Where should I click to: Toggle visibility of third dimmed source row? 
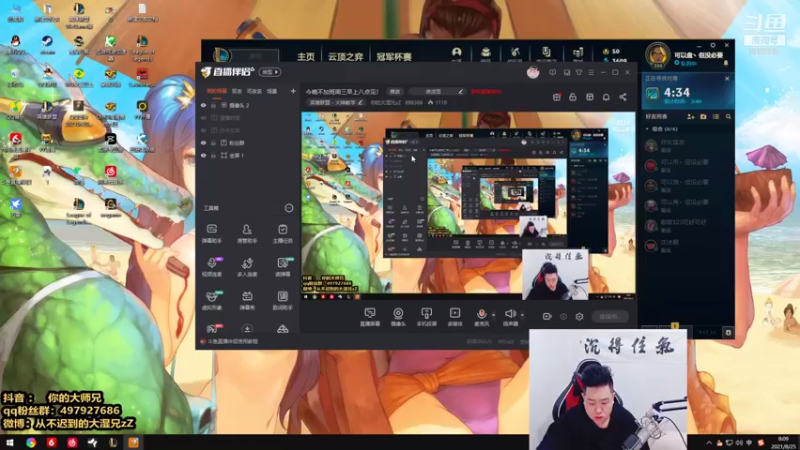tap(204, 131)
